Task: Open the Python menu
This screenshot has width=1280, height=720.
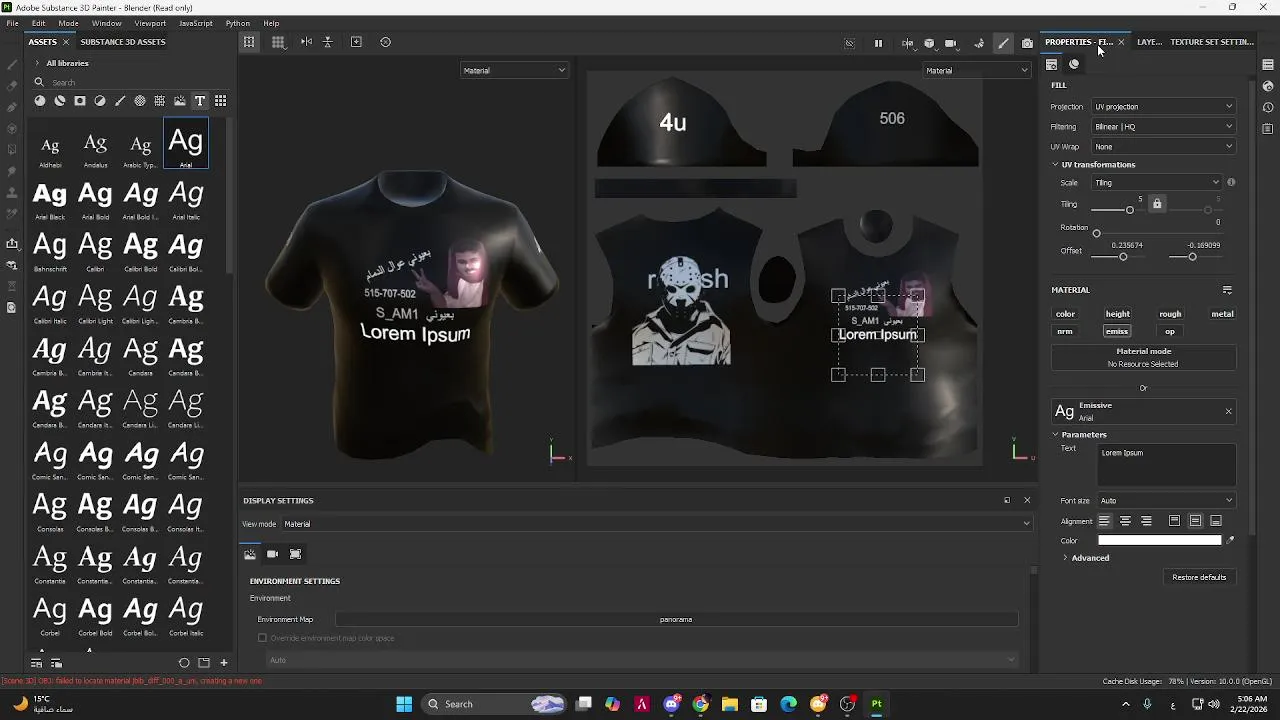Action: pos(238,23)
